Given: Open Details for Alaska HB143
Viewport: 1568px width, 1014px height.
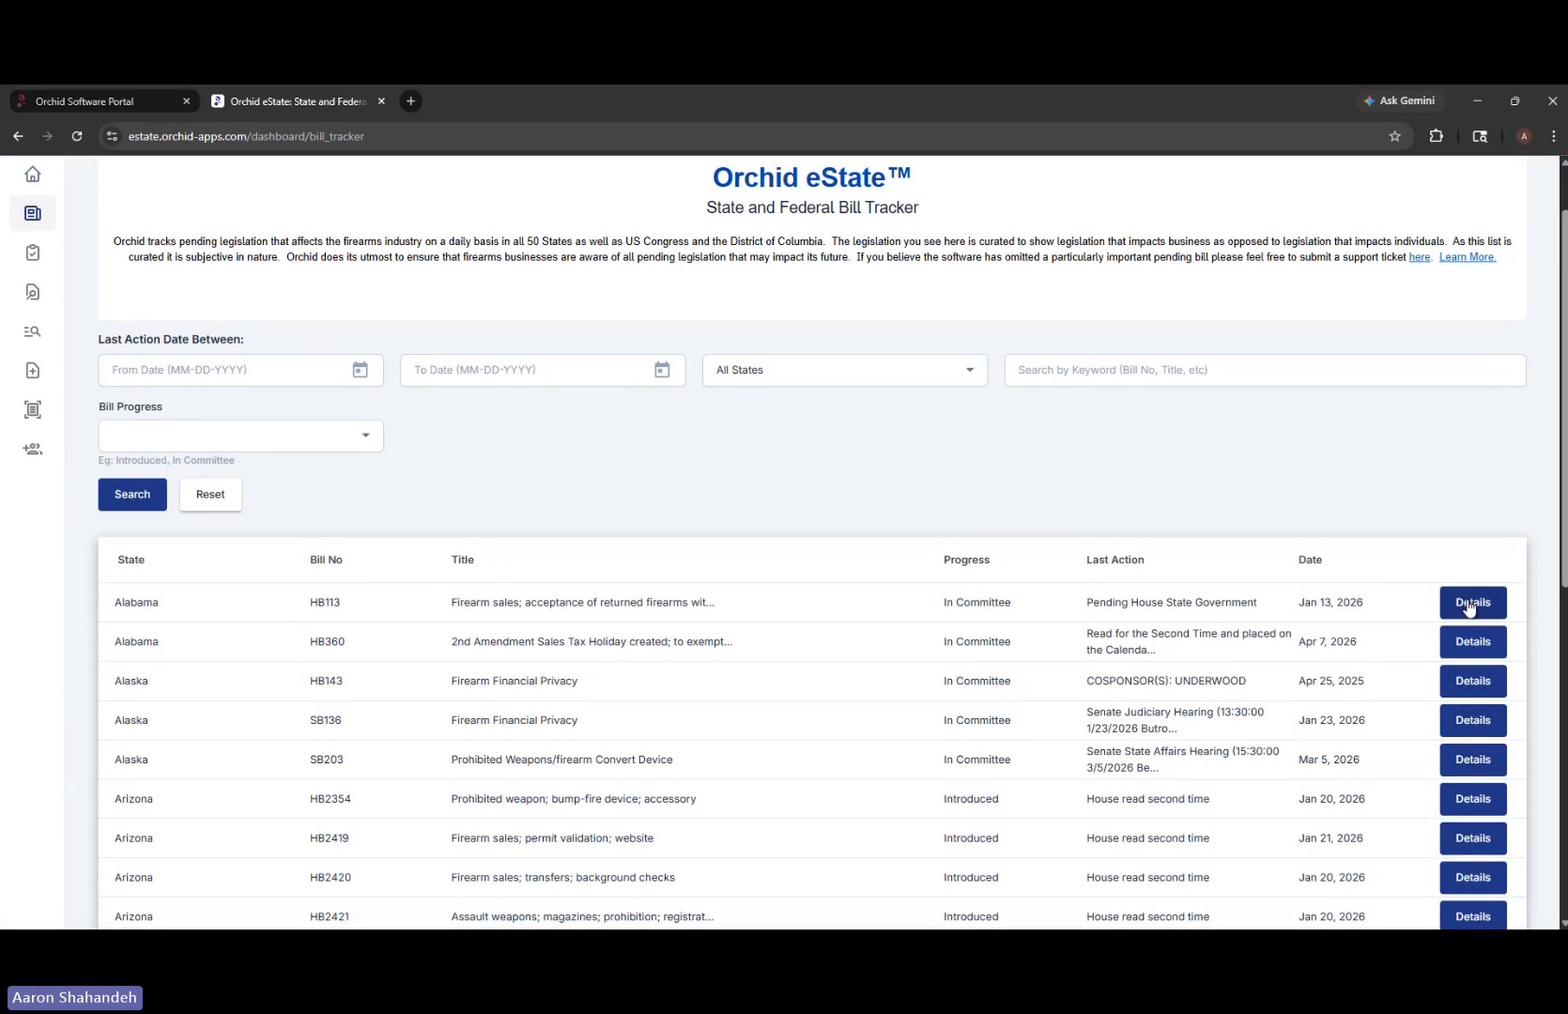Looking at the screenshot, I should (x=1473, y=681).
